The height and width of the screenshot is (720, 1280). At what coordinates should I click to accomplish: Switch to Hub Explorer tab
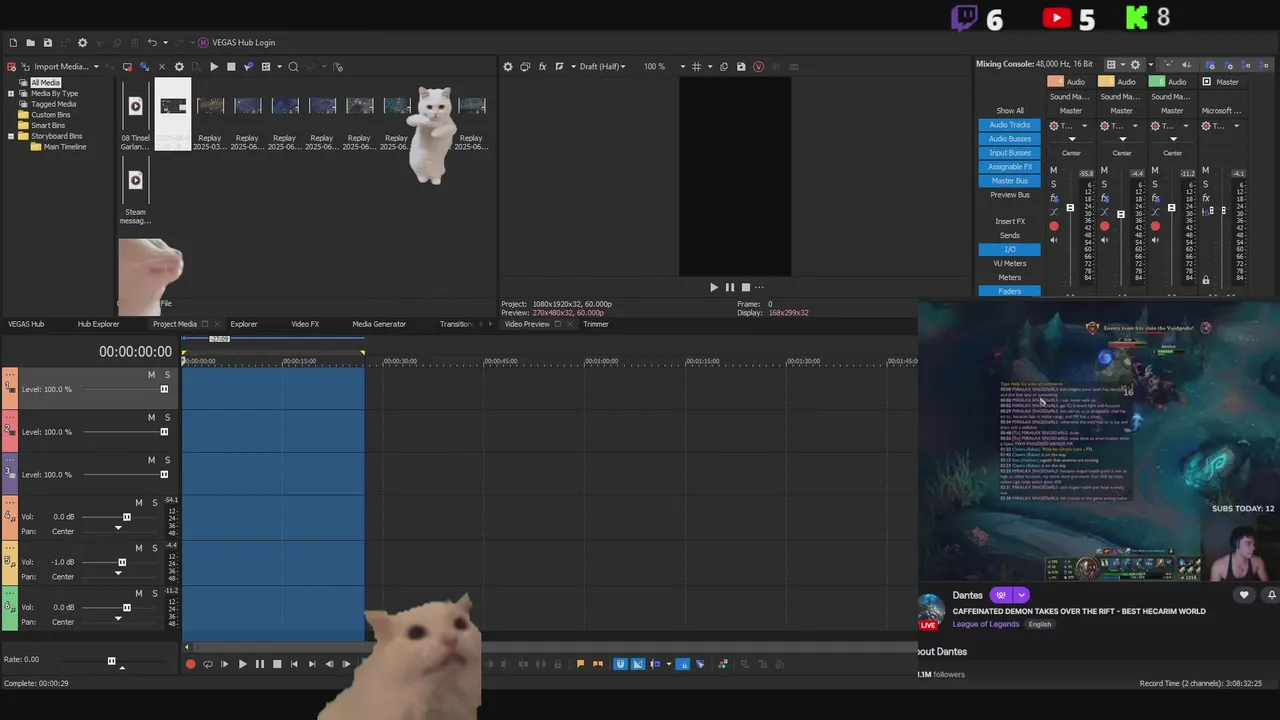click(x=98, y=324)
